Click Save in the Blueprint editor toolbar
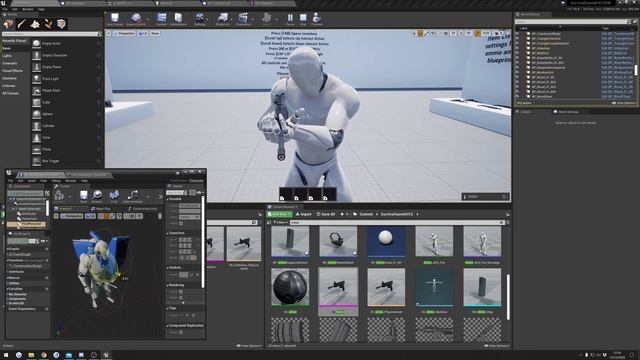 click(x=84, y=196)
